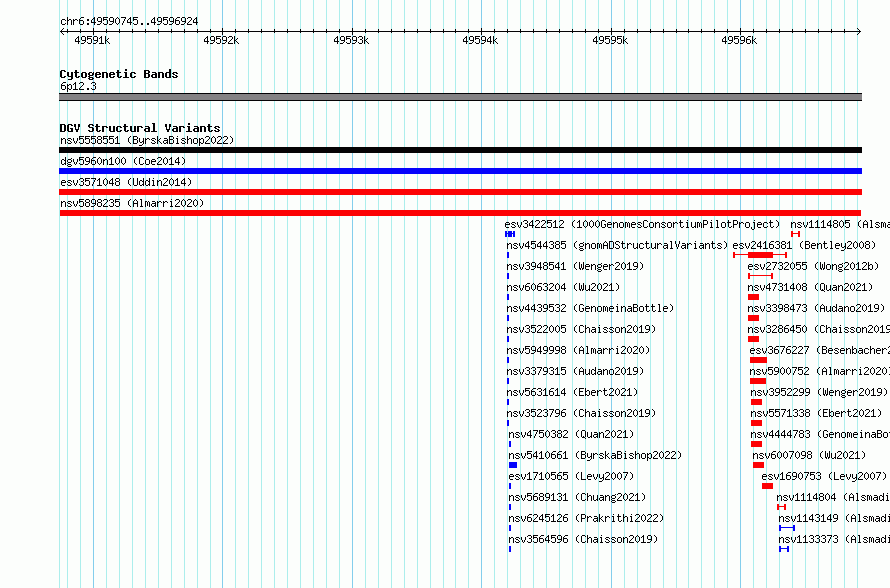The height and width of the screenshot is (588, 890).
Task: Click esv1690753 (Levy2007) label
Action: click(x=824, y=476)
